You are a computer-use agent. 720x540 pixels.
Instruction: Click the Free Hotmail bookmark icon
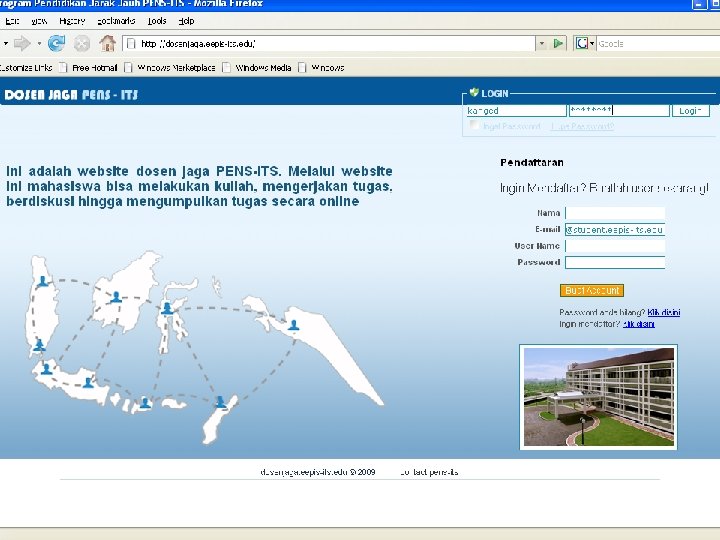click(63, 68)
